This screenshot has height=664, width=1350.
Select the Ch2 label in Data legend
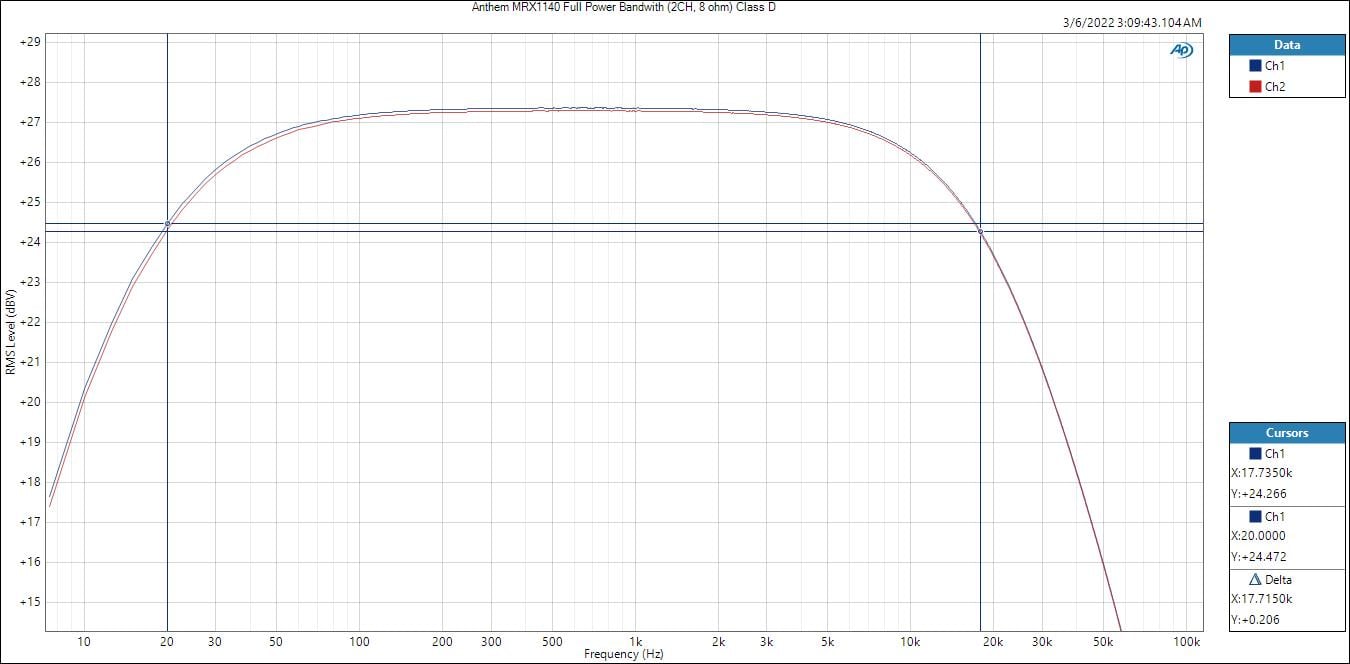coord(1275,87)
